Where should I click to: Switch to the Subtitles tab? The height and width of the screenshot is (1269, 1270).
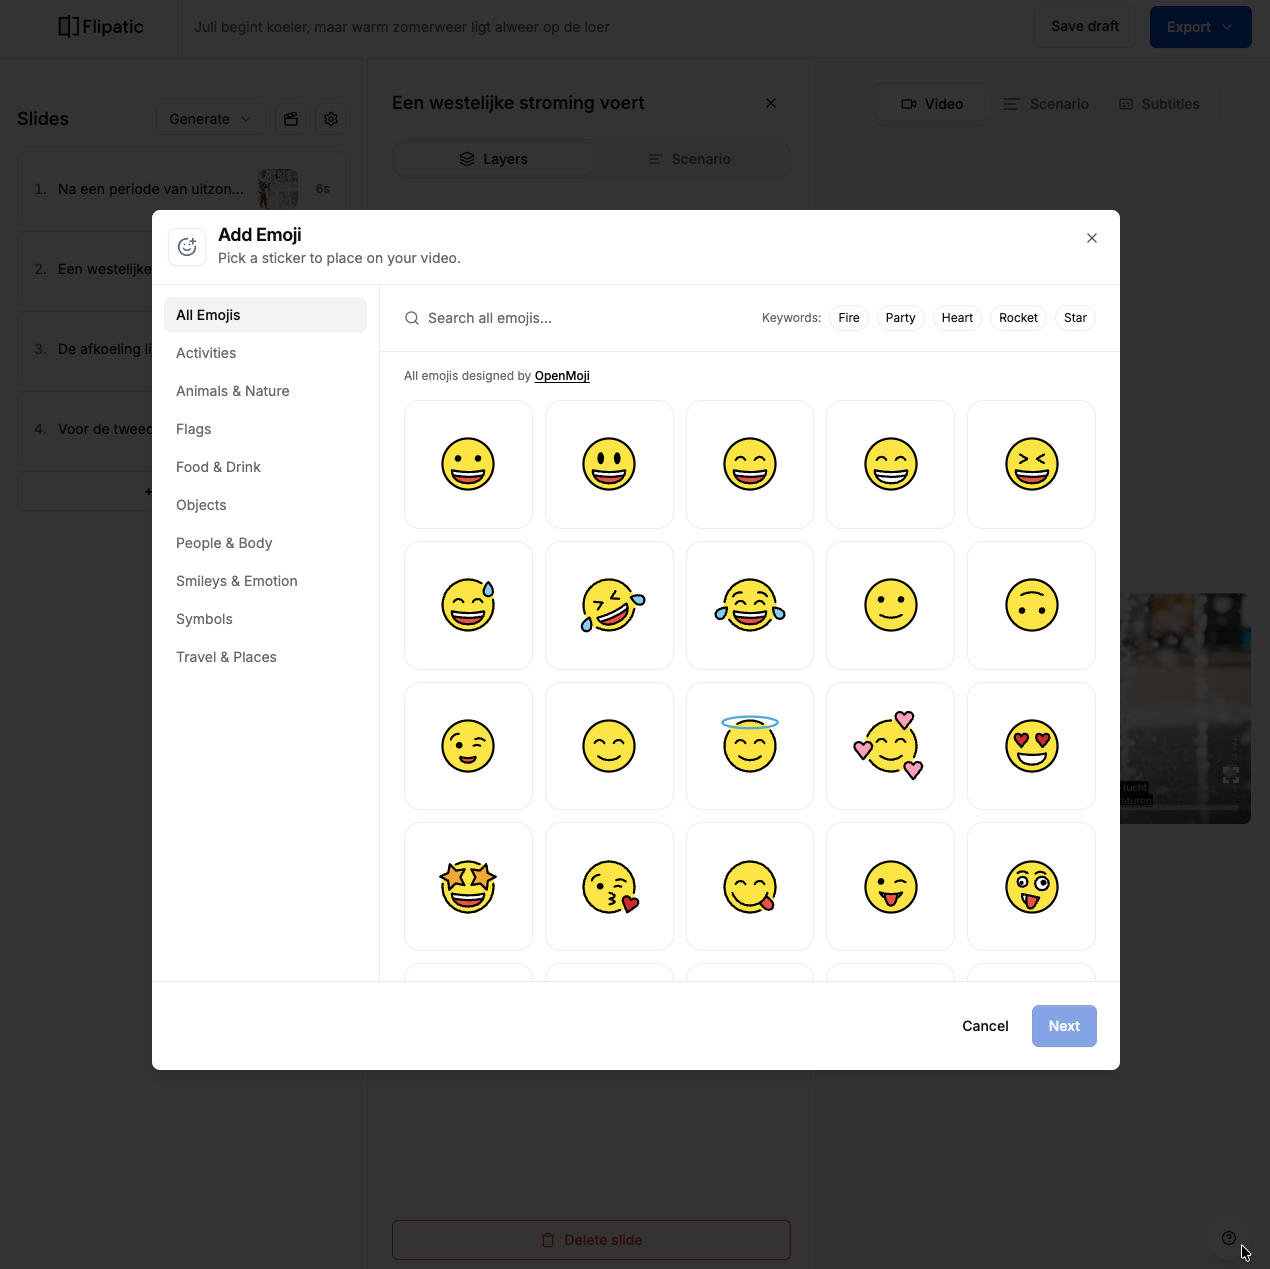click(1159, 104)
